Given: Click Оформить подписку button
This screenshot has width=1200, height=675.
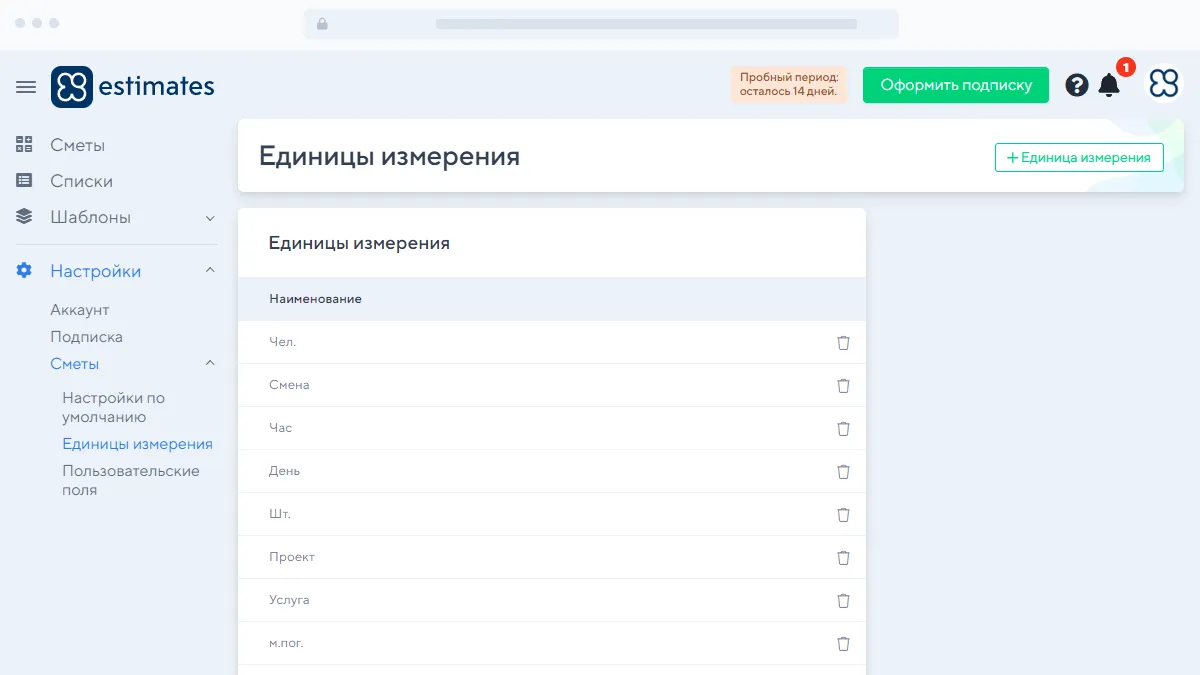Looking at the screenshot, I should click(955, 85).
